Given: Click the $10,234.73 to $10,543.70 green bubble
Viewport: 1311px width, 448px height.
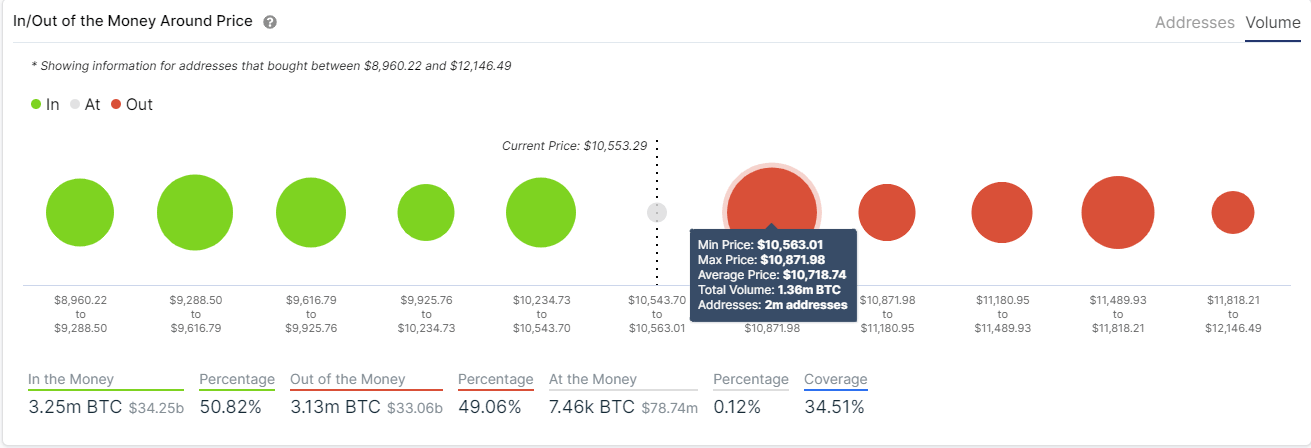Looking at the screenshot, I should coord(541,213).
